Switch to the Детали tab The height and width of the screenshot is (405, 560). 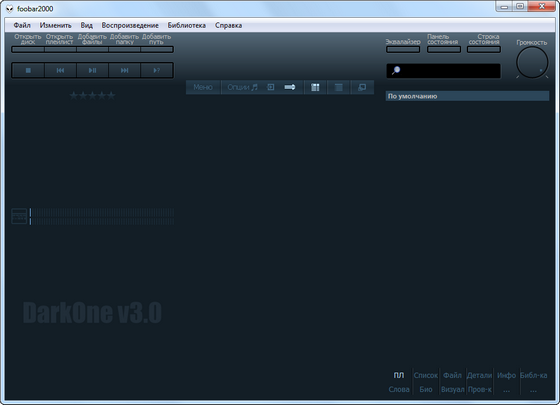coord(479,375)
